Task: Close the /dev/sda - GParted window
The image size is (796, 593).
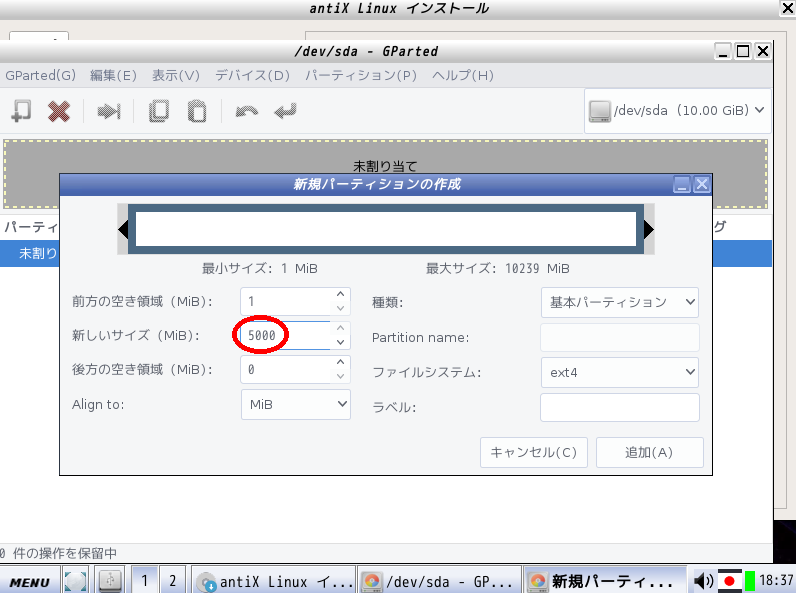Action: tap(762, 51)
